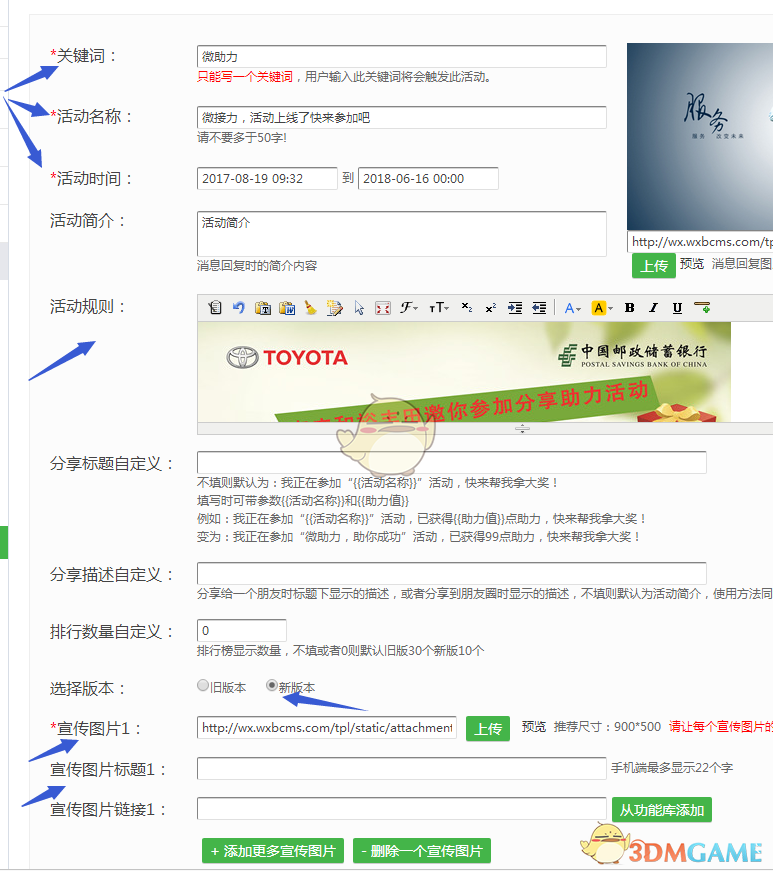This screenshot has height=871, width=773.
Task: Toggle bold formatting
Action: click(x=629, y=308)
